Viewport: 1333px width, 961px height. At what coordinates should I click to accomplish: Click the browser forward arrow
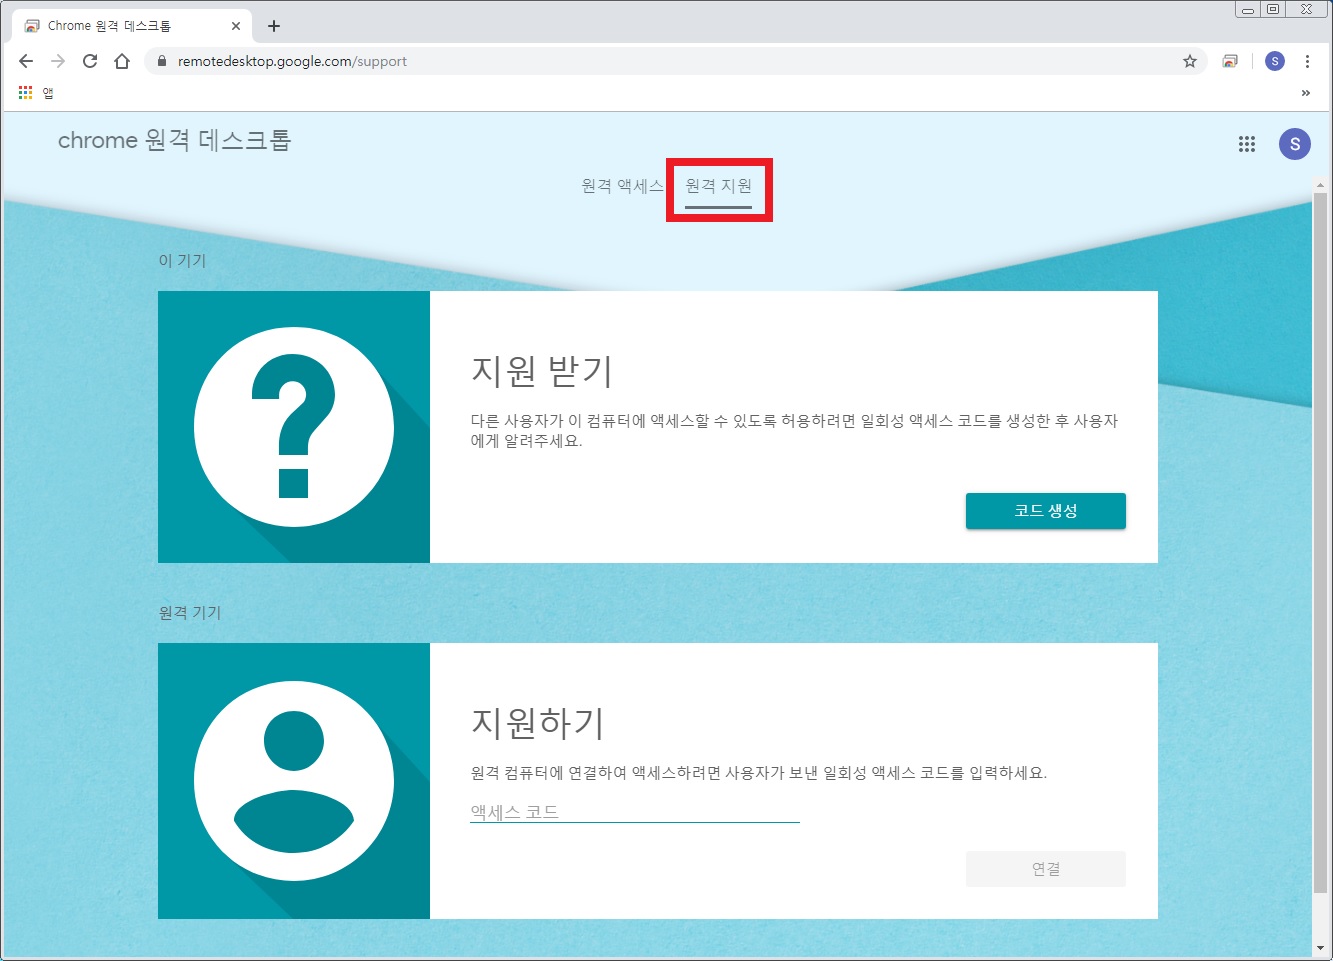point(58,61)
